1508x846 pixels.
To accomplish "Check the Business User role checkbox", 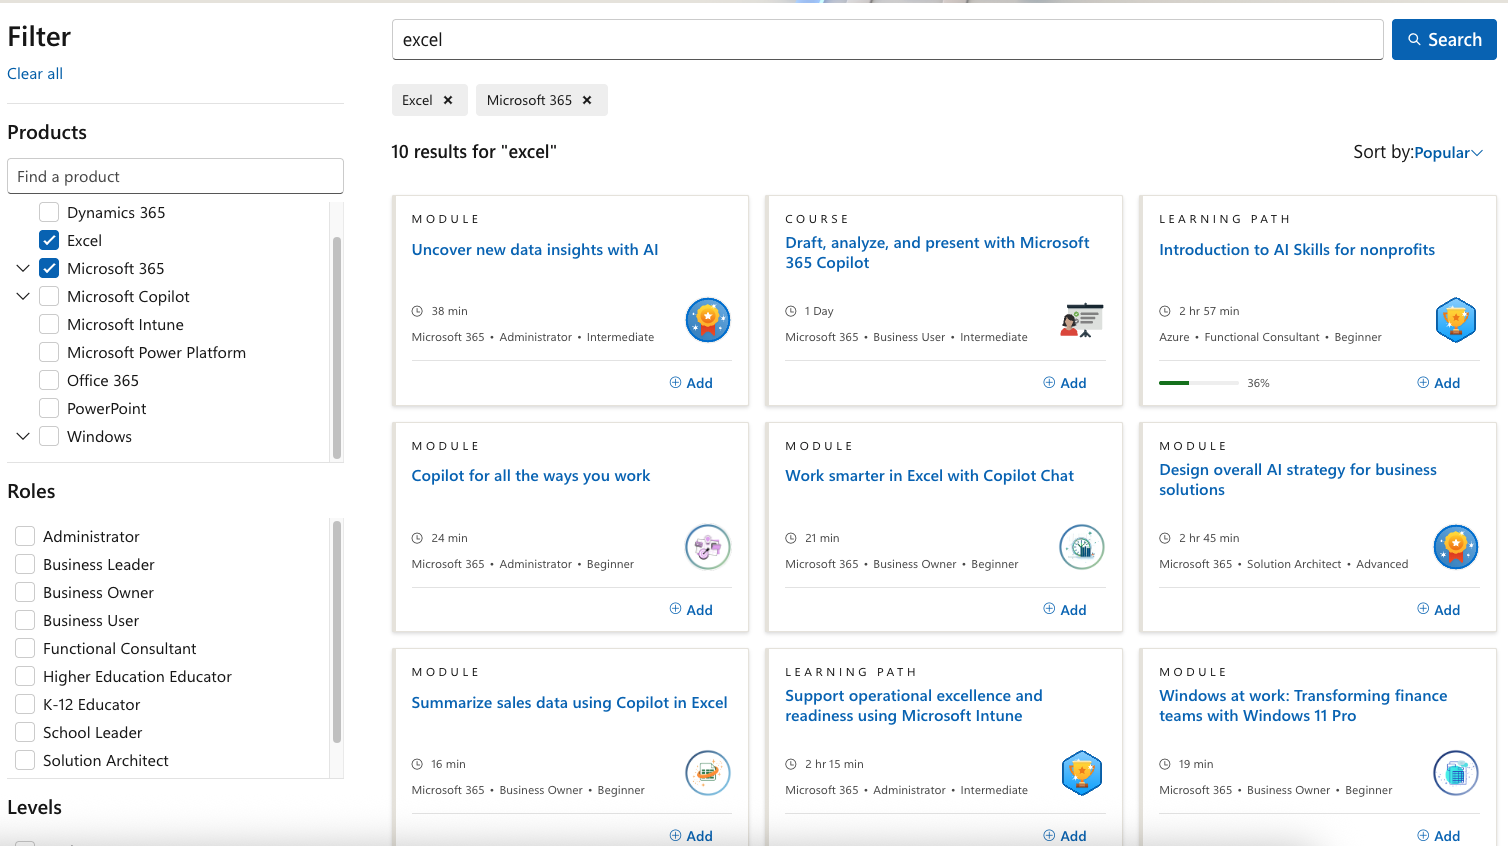I will click(x=25, y=620).
